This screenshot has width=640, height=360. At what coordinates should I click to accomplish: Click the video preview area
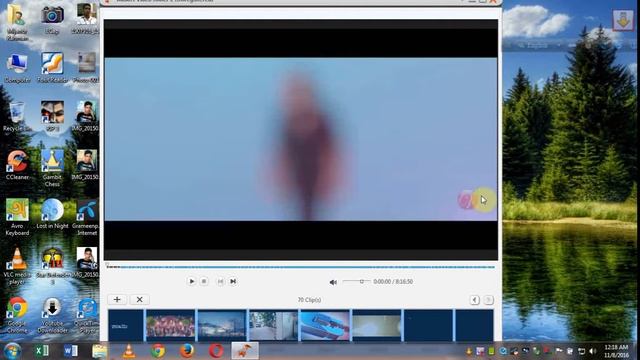click(x=301, y=139)
